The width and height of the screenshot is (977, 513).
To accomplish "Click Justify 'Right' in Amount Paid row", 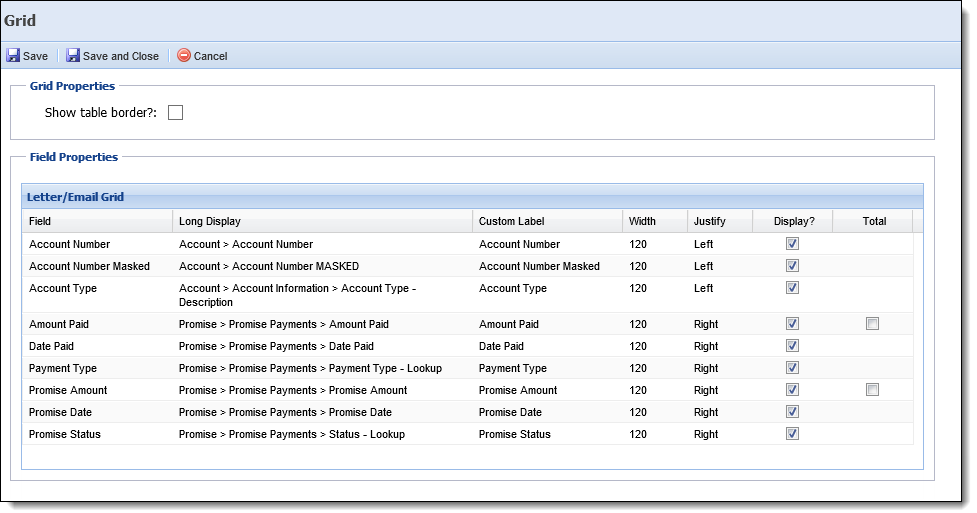I will coord(706,324).
